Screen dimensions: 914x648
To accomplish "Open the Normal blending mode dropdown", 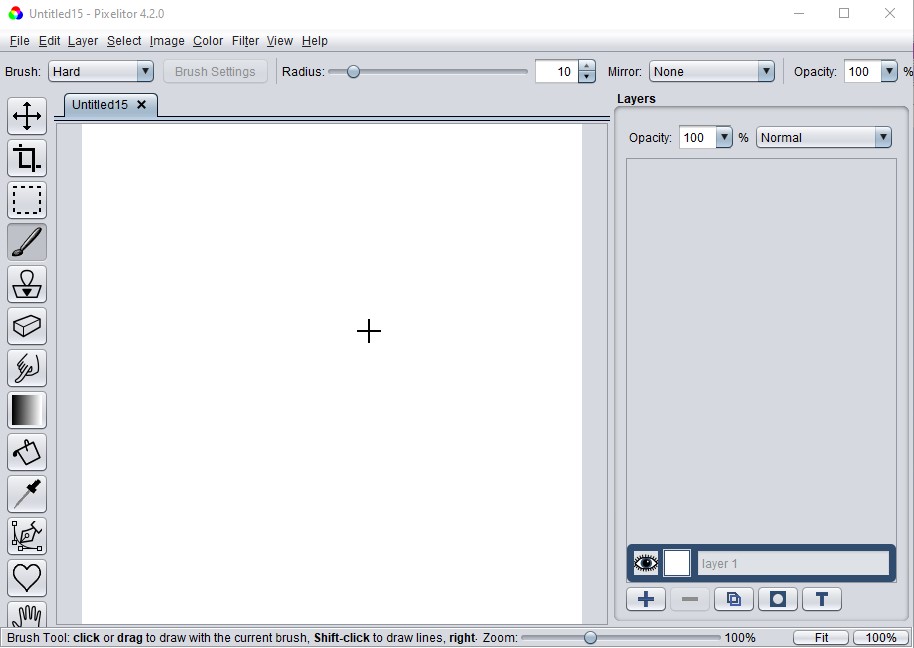I will coord(824,138).
